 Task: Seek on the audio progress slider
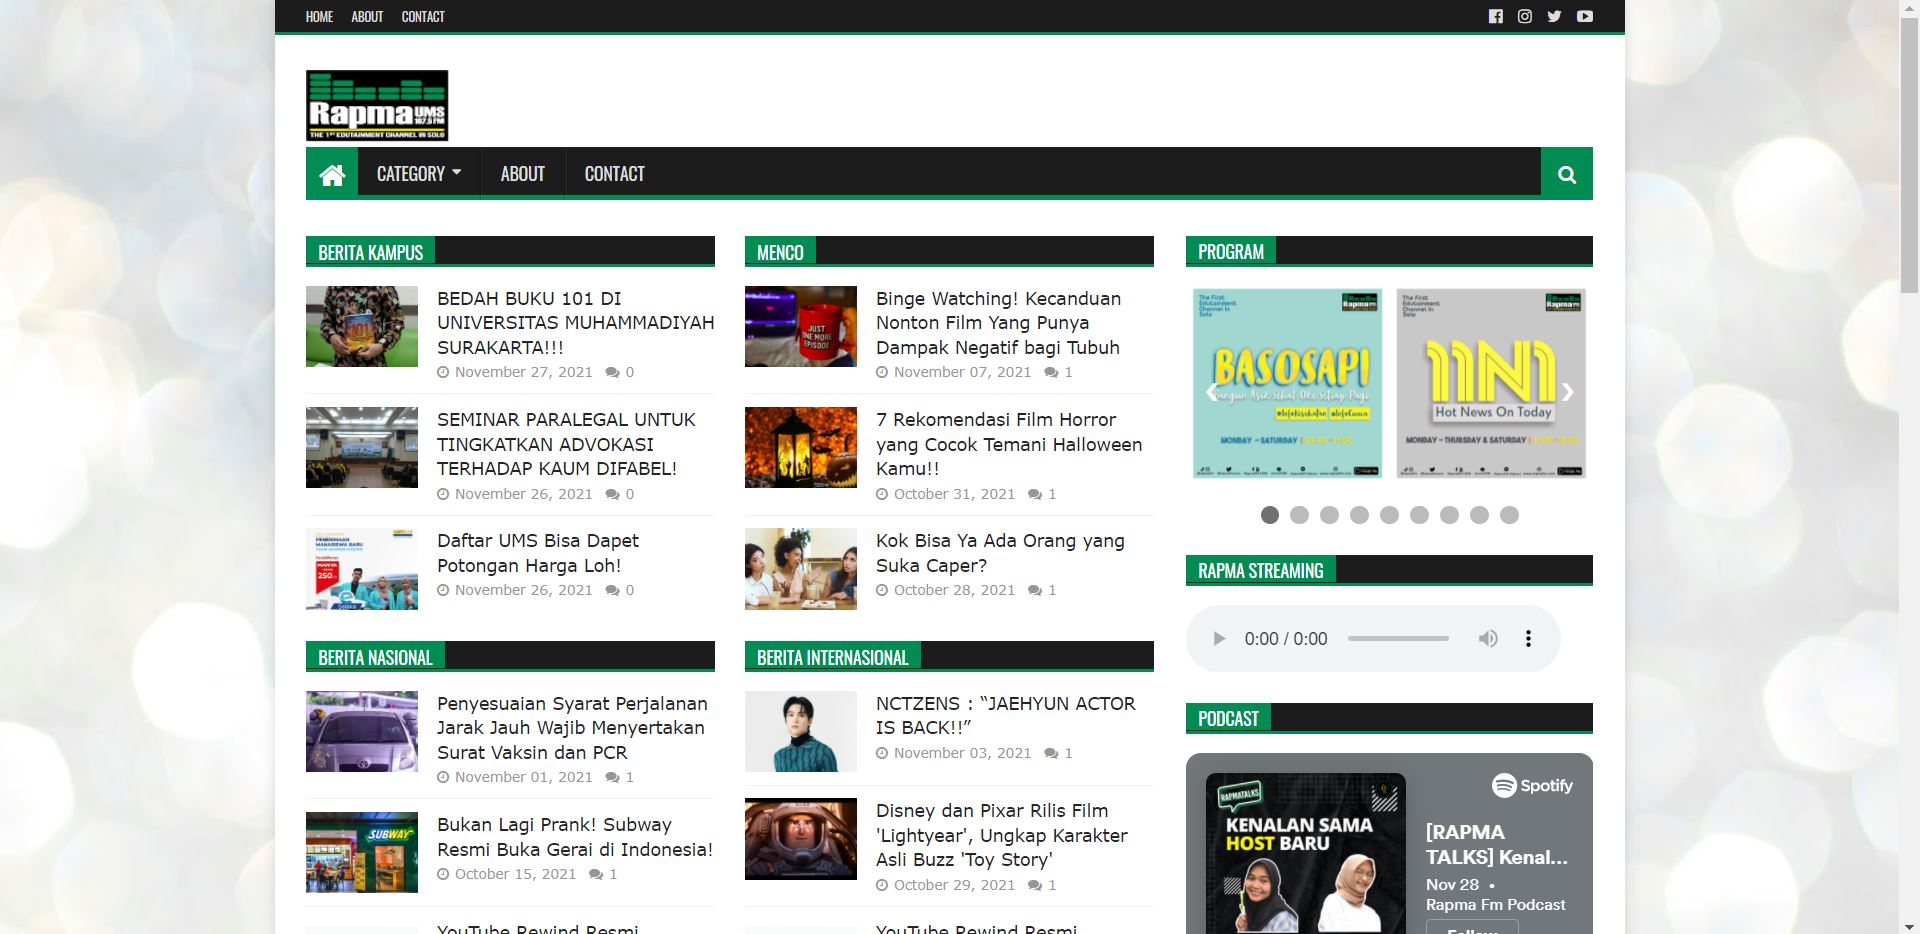[1398, 638]
